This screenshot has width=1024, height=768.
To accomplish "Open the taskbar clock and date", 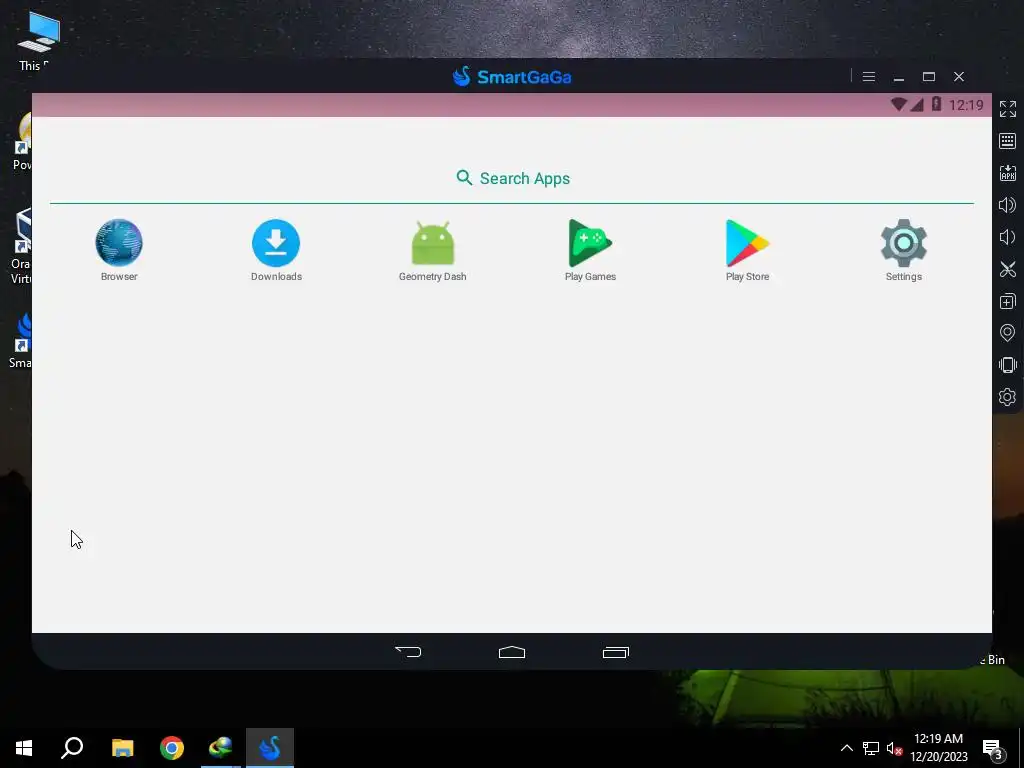I will (x=938, y=748).
